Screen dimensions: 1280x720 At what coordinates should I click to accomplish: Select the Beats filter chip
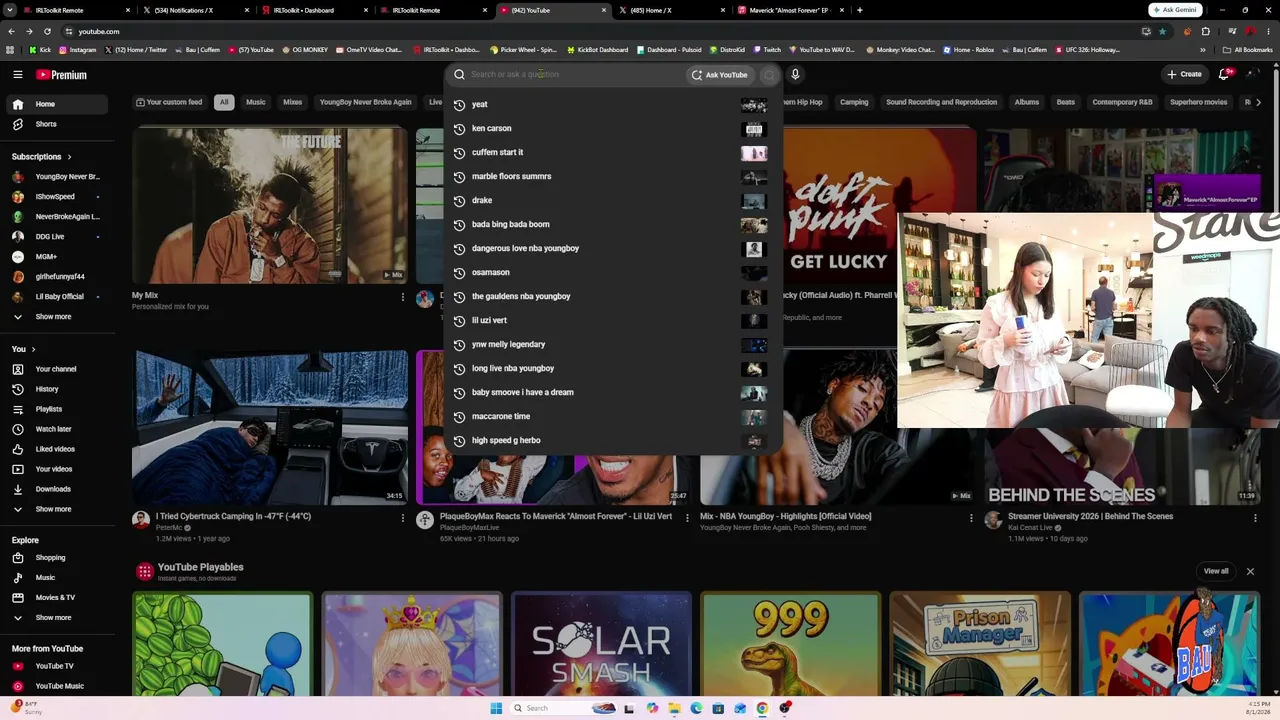click(1066, 102)
